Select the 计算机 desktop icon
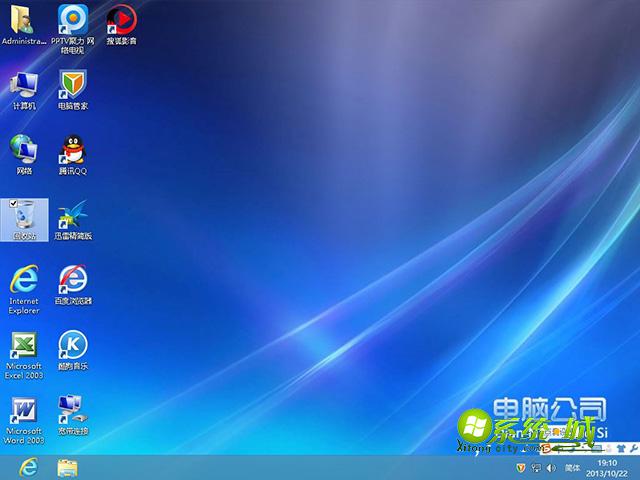This screenshot has height=480, width=640. [x=24, y=90]
